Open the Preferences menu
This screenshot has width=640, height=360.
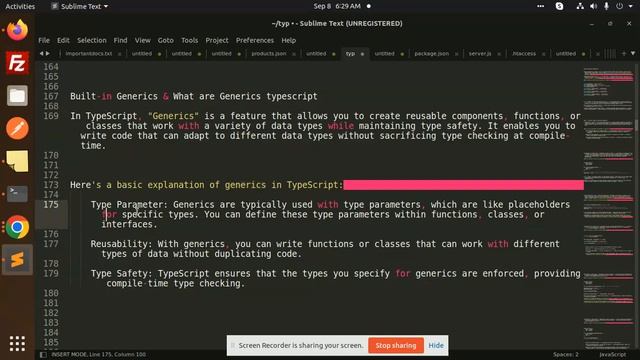pyautogui.click(x=255, y=40)
